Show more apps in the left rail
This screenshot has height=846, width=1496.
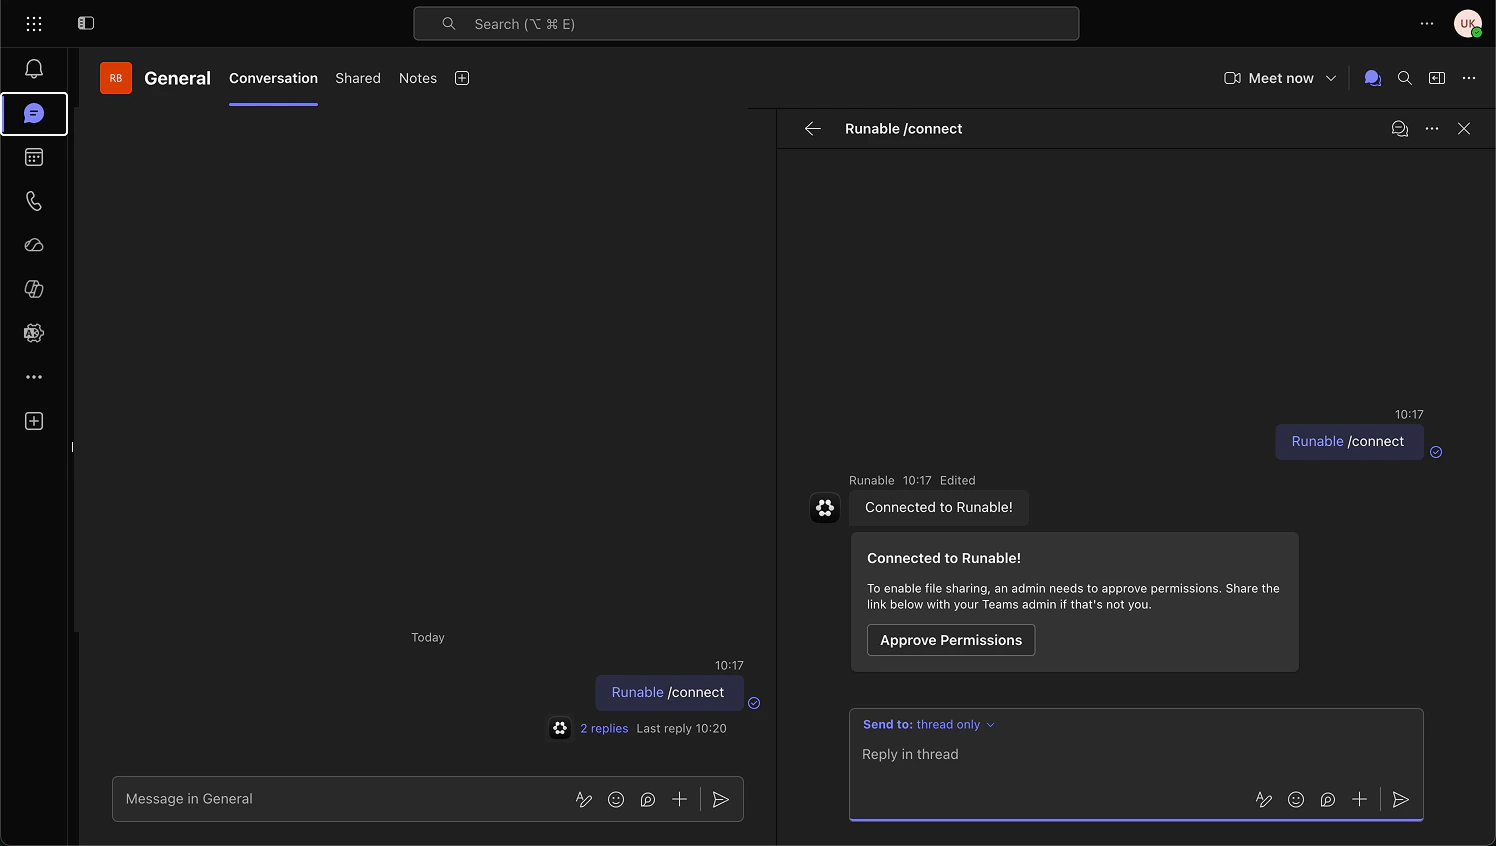[34, 377]
